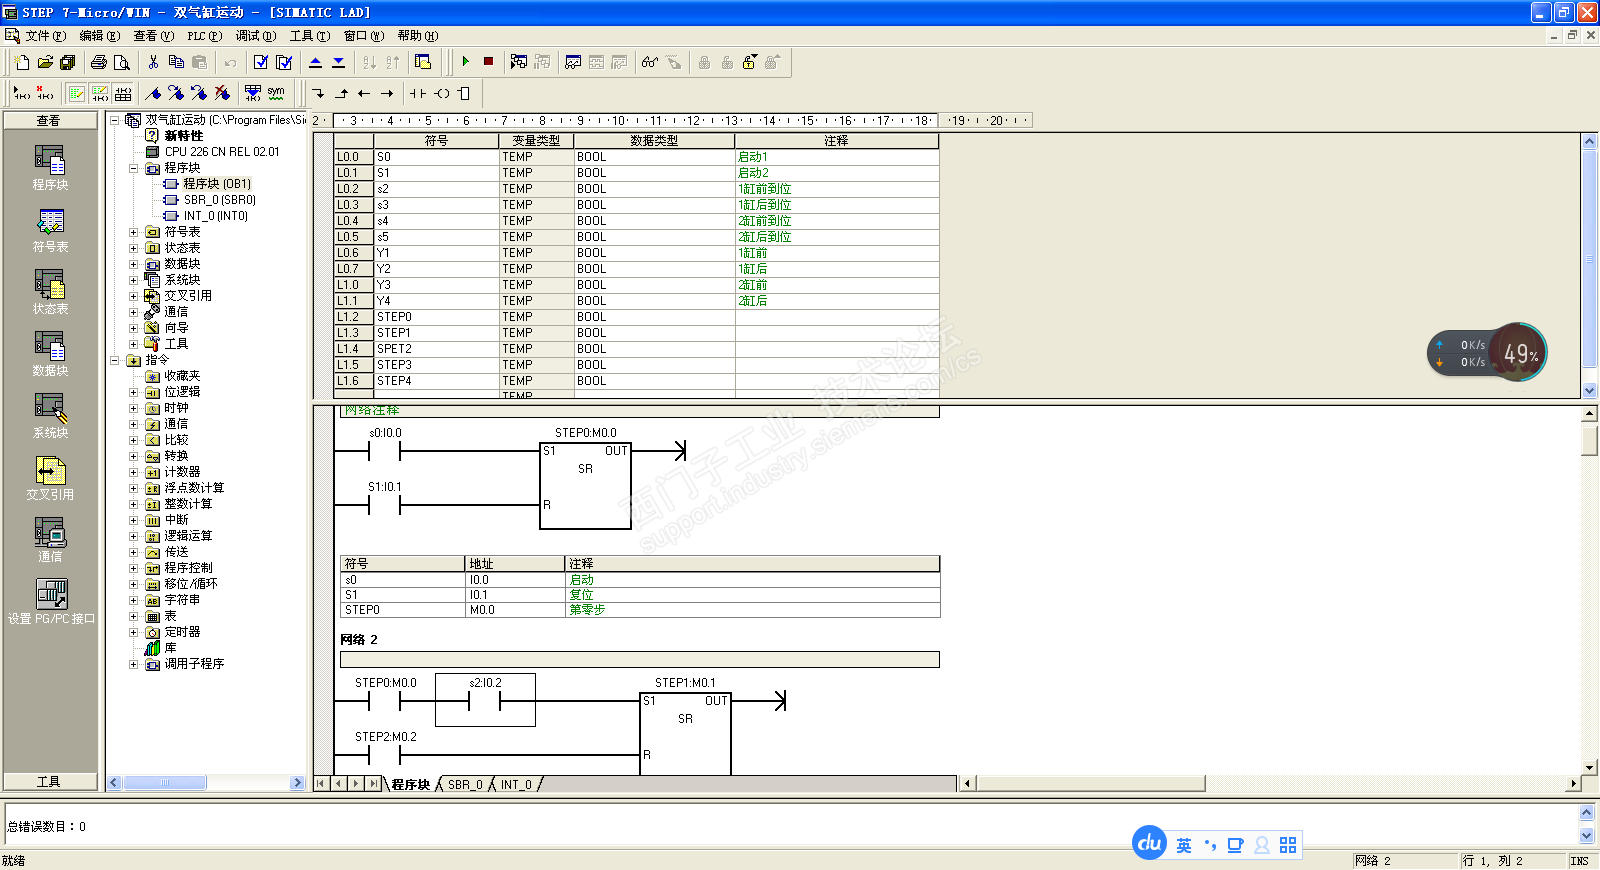This screenshot has width=1600, height=870.
Task: Collapse the 程序块 tree node
Action: (x=133, y=168)
